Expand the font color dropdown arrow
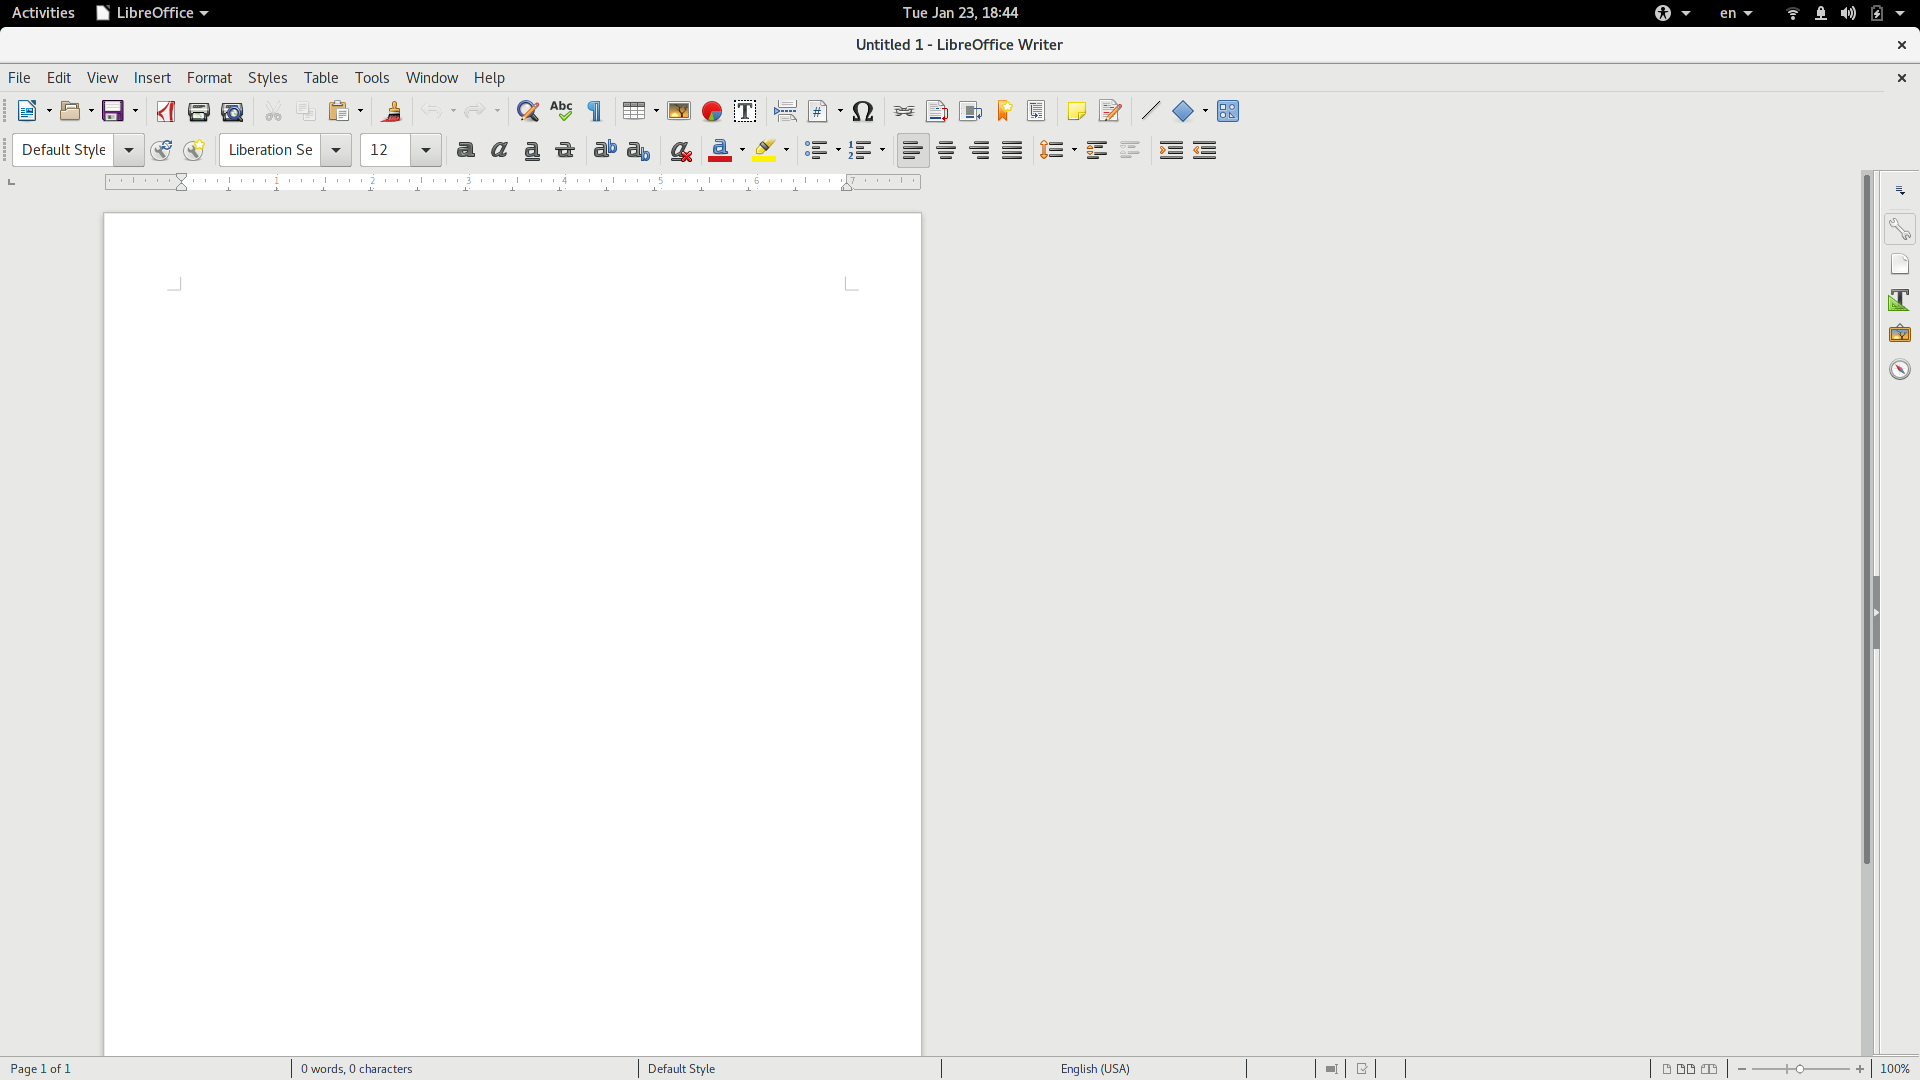The width and height of the screenshot is (1920, 1080). [742, 150]
